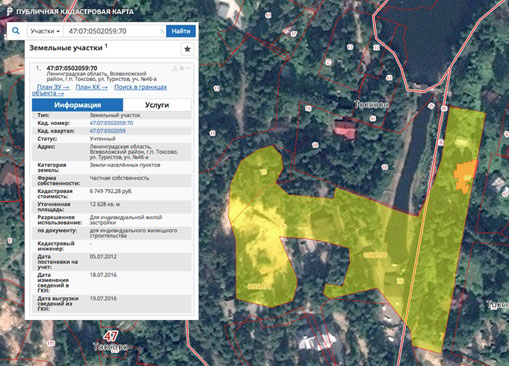509x366 pixels.
Task: Open the План ЗУ link
Action: 53,87
